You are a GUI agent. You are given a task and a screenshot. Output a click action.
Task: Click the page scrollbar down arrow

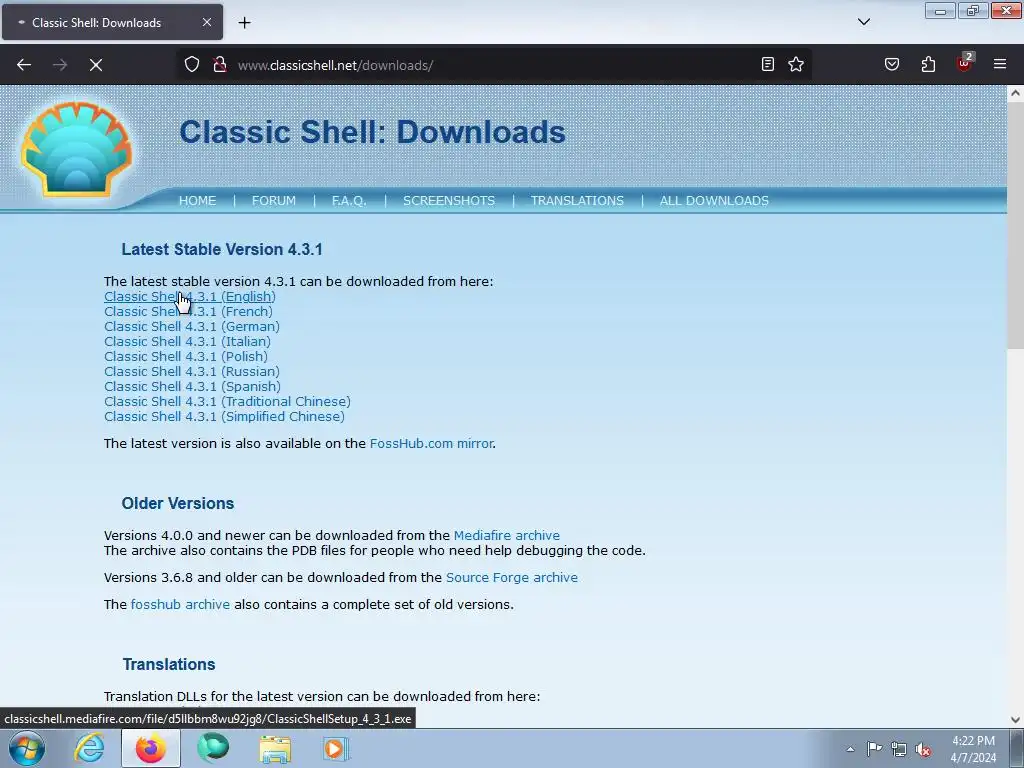click(1015, 719)
